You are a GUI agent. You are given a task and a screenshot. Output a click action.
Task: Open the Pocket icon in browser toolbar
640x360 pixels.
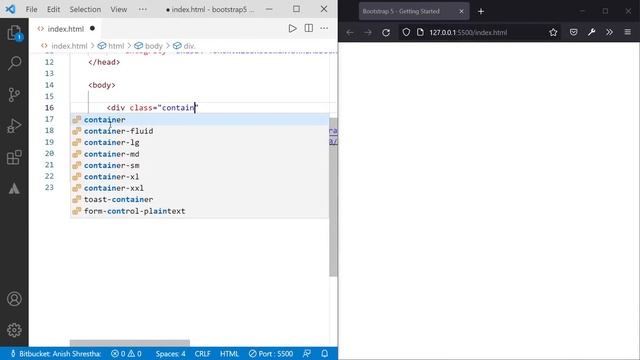[x=573, y=32]
